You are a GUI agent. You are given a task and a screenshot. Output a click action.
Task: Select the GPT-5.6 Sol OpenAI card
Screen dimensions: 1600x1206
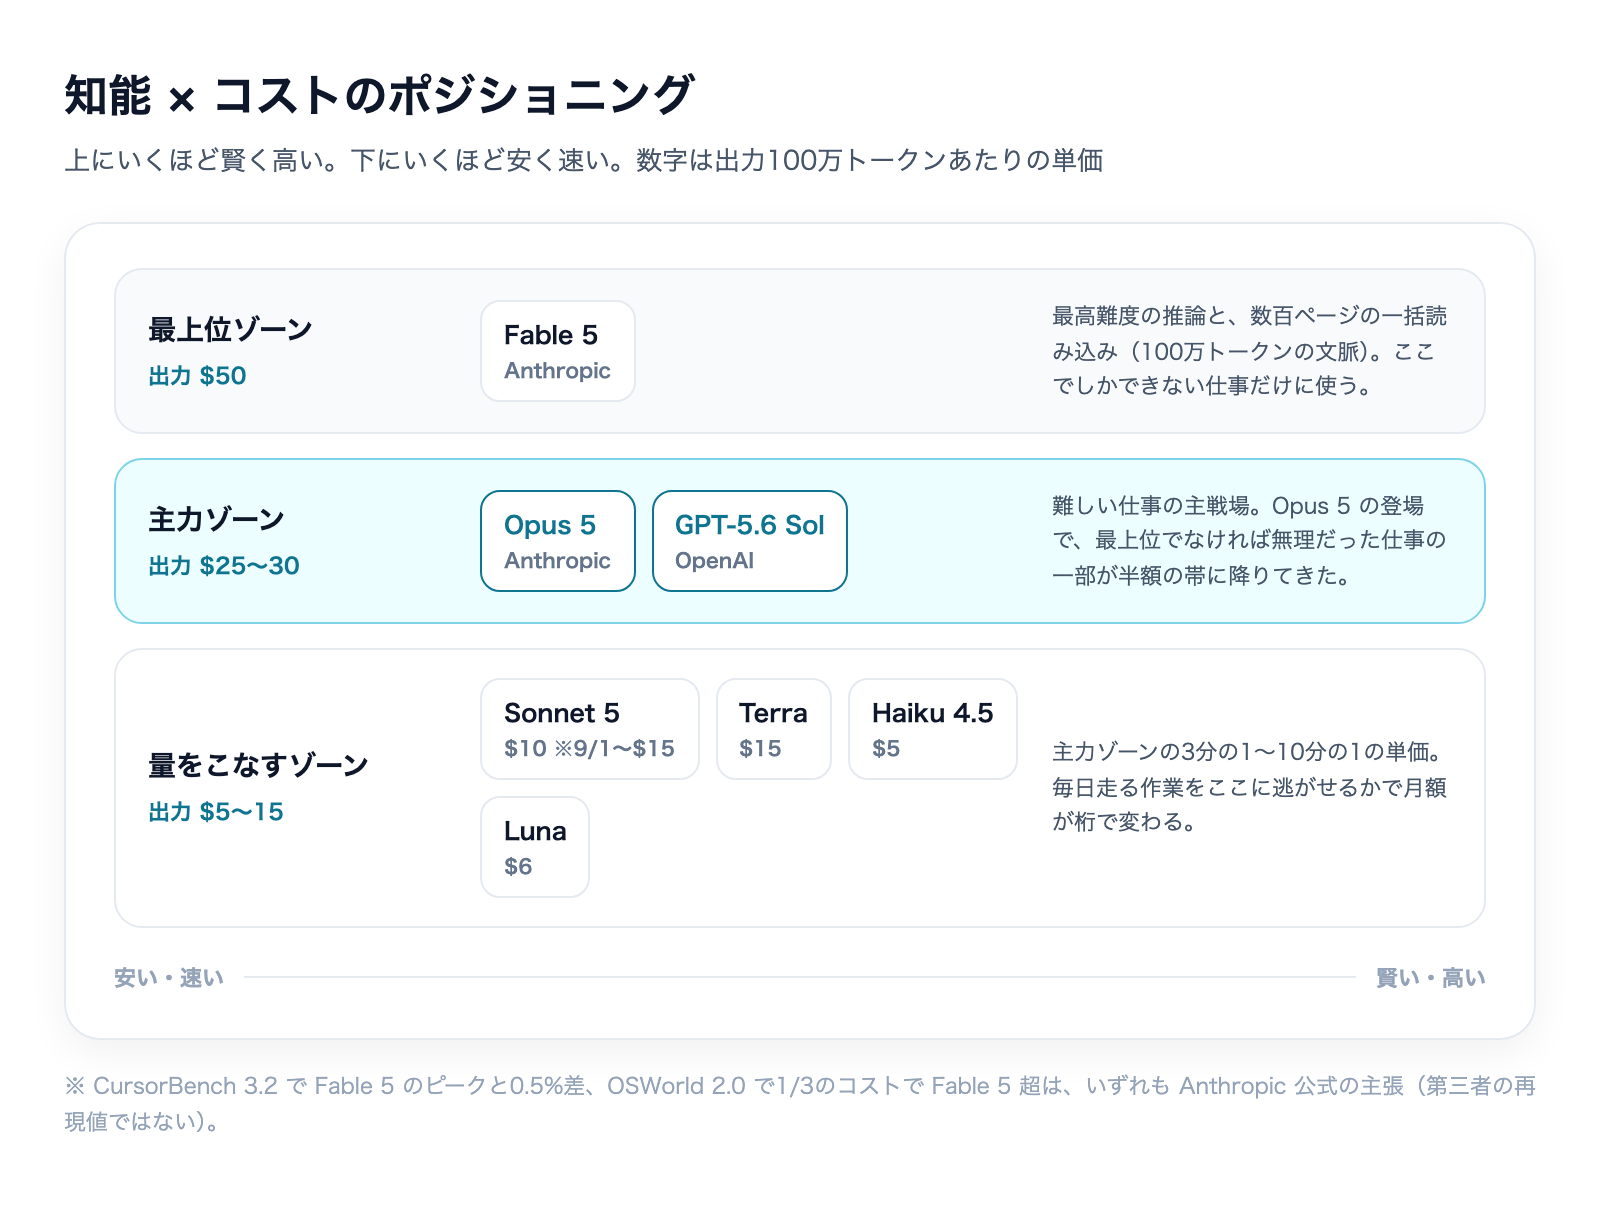point(750,541)
